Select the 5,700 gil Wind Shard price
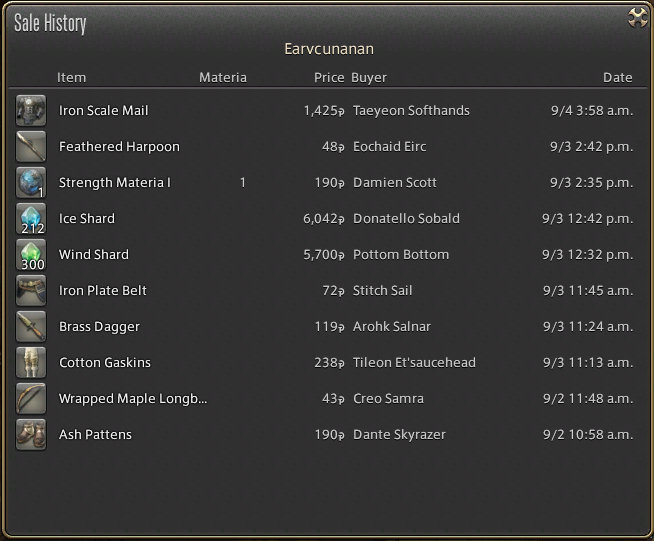Screen dimensions: 654x541 coord(323,255)
